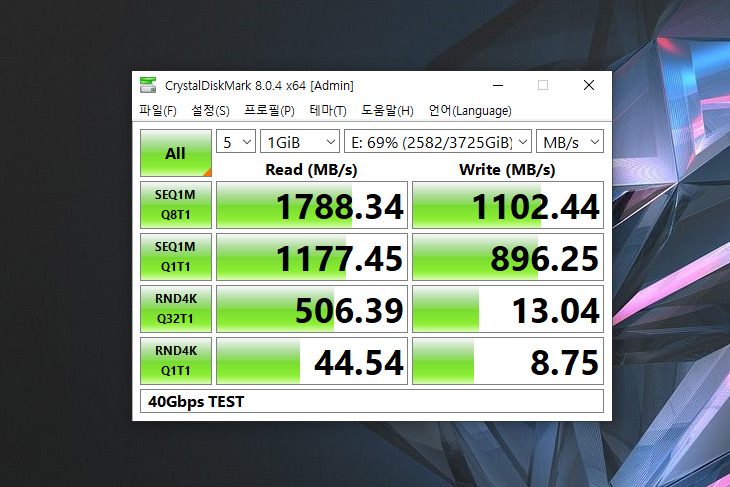Open the 언어(Language) menu
The width and height of the screenshot is (730, 487).
tap(470, 111)
